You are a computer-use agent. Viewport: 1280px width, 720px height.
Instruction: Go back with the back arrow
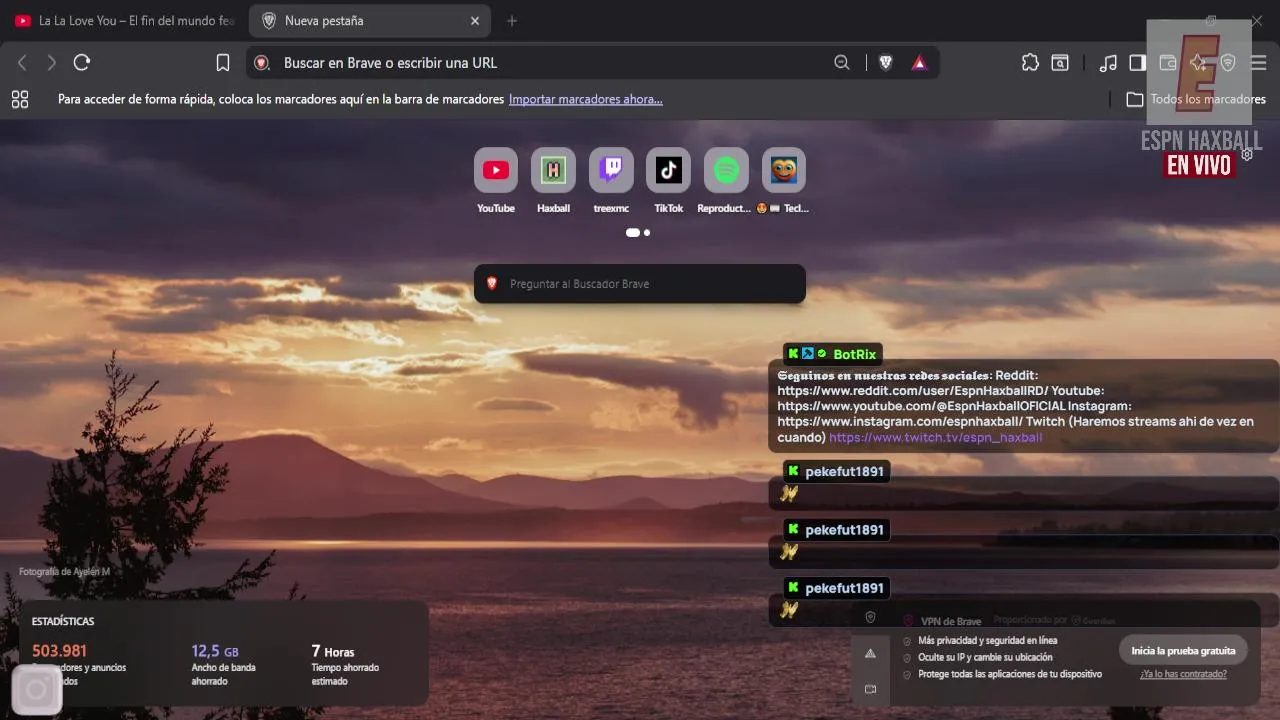click(22, 63)
